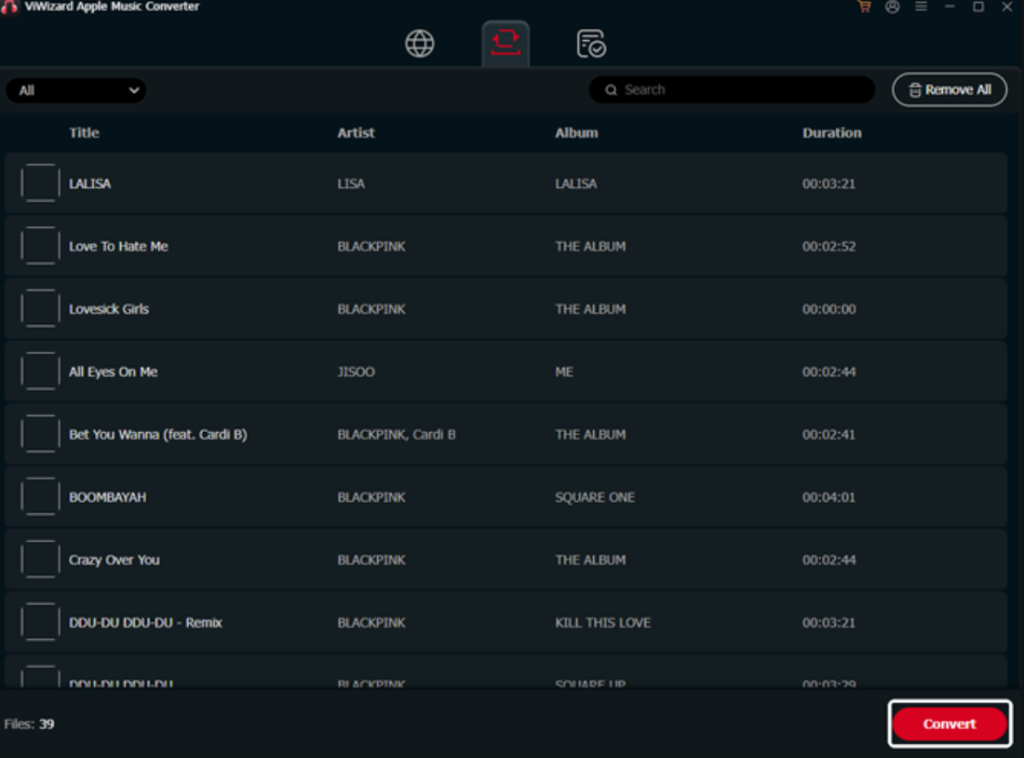Toggle the Crazy Over You checkbox
Screen dimensions: 1024x758
tap(40, 560)
